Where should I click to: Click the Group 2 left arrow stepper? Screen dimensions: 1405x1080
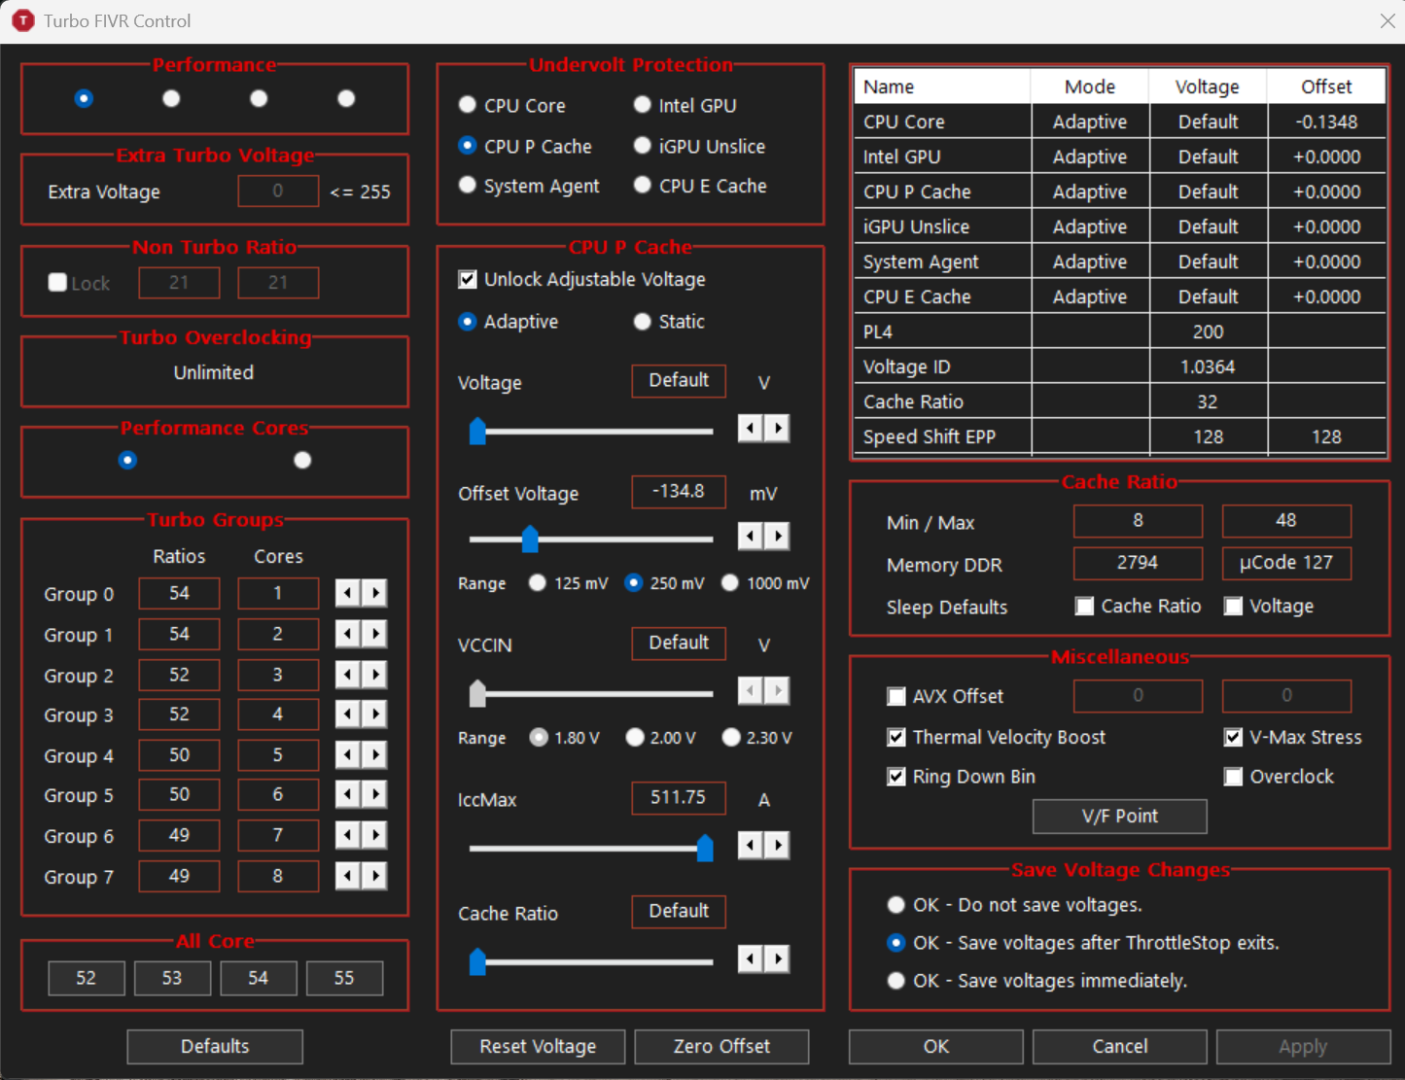(347, 675)
